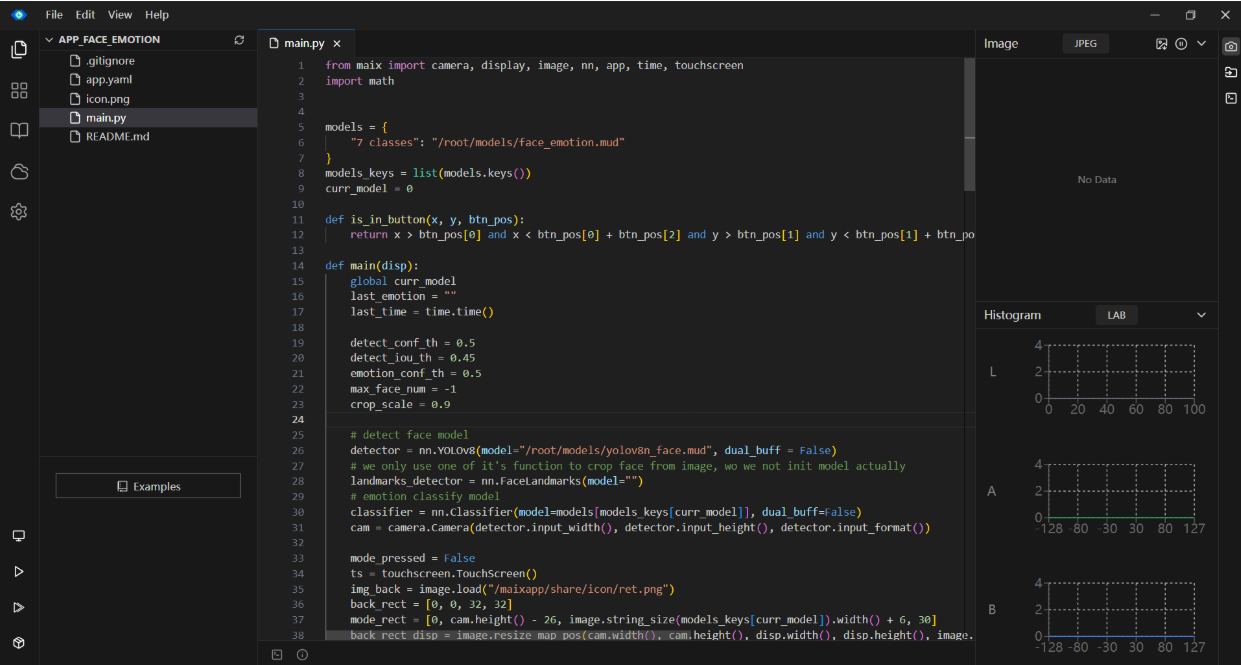Click 'import math' code line

pos(360,81)
